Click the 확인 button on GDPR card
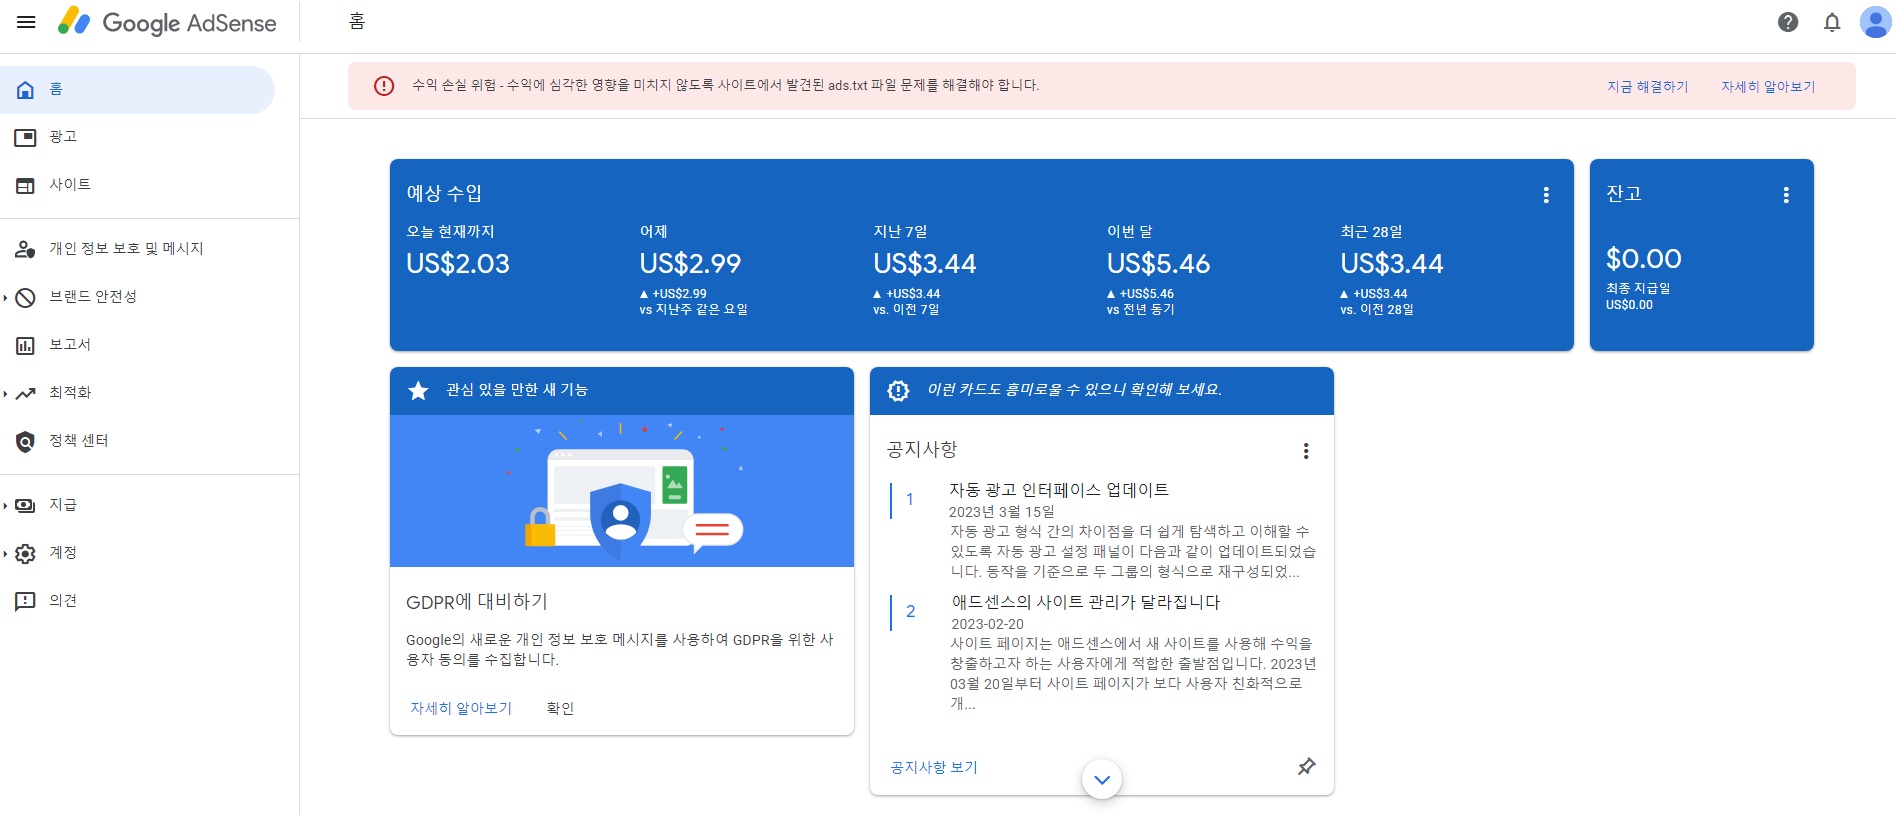The width and height of the screenshot is (1896, 815). [560, 708]
